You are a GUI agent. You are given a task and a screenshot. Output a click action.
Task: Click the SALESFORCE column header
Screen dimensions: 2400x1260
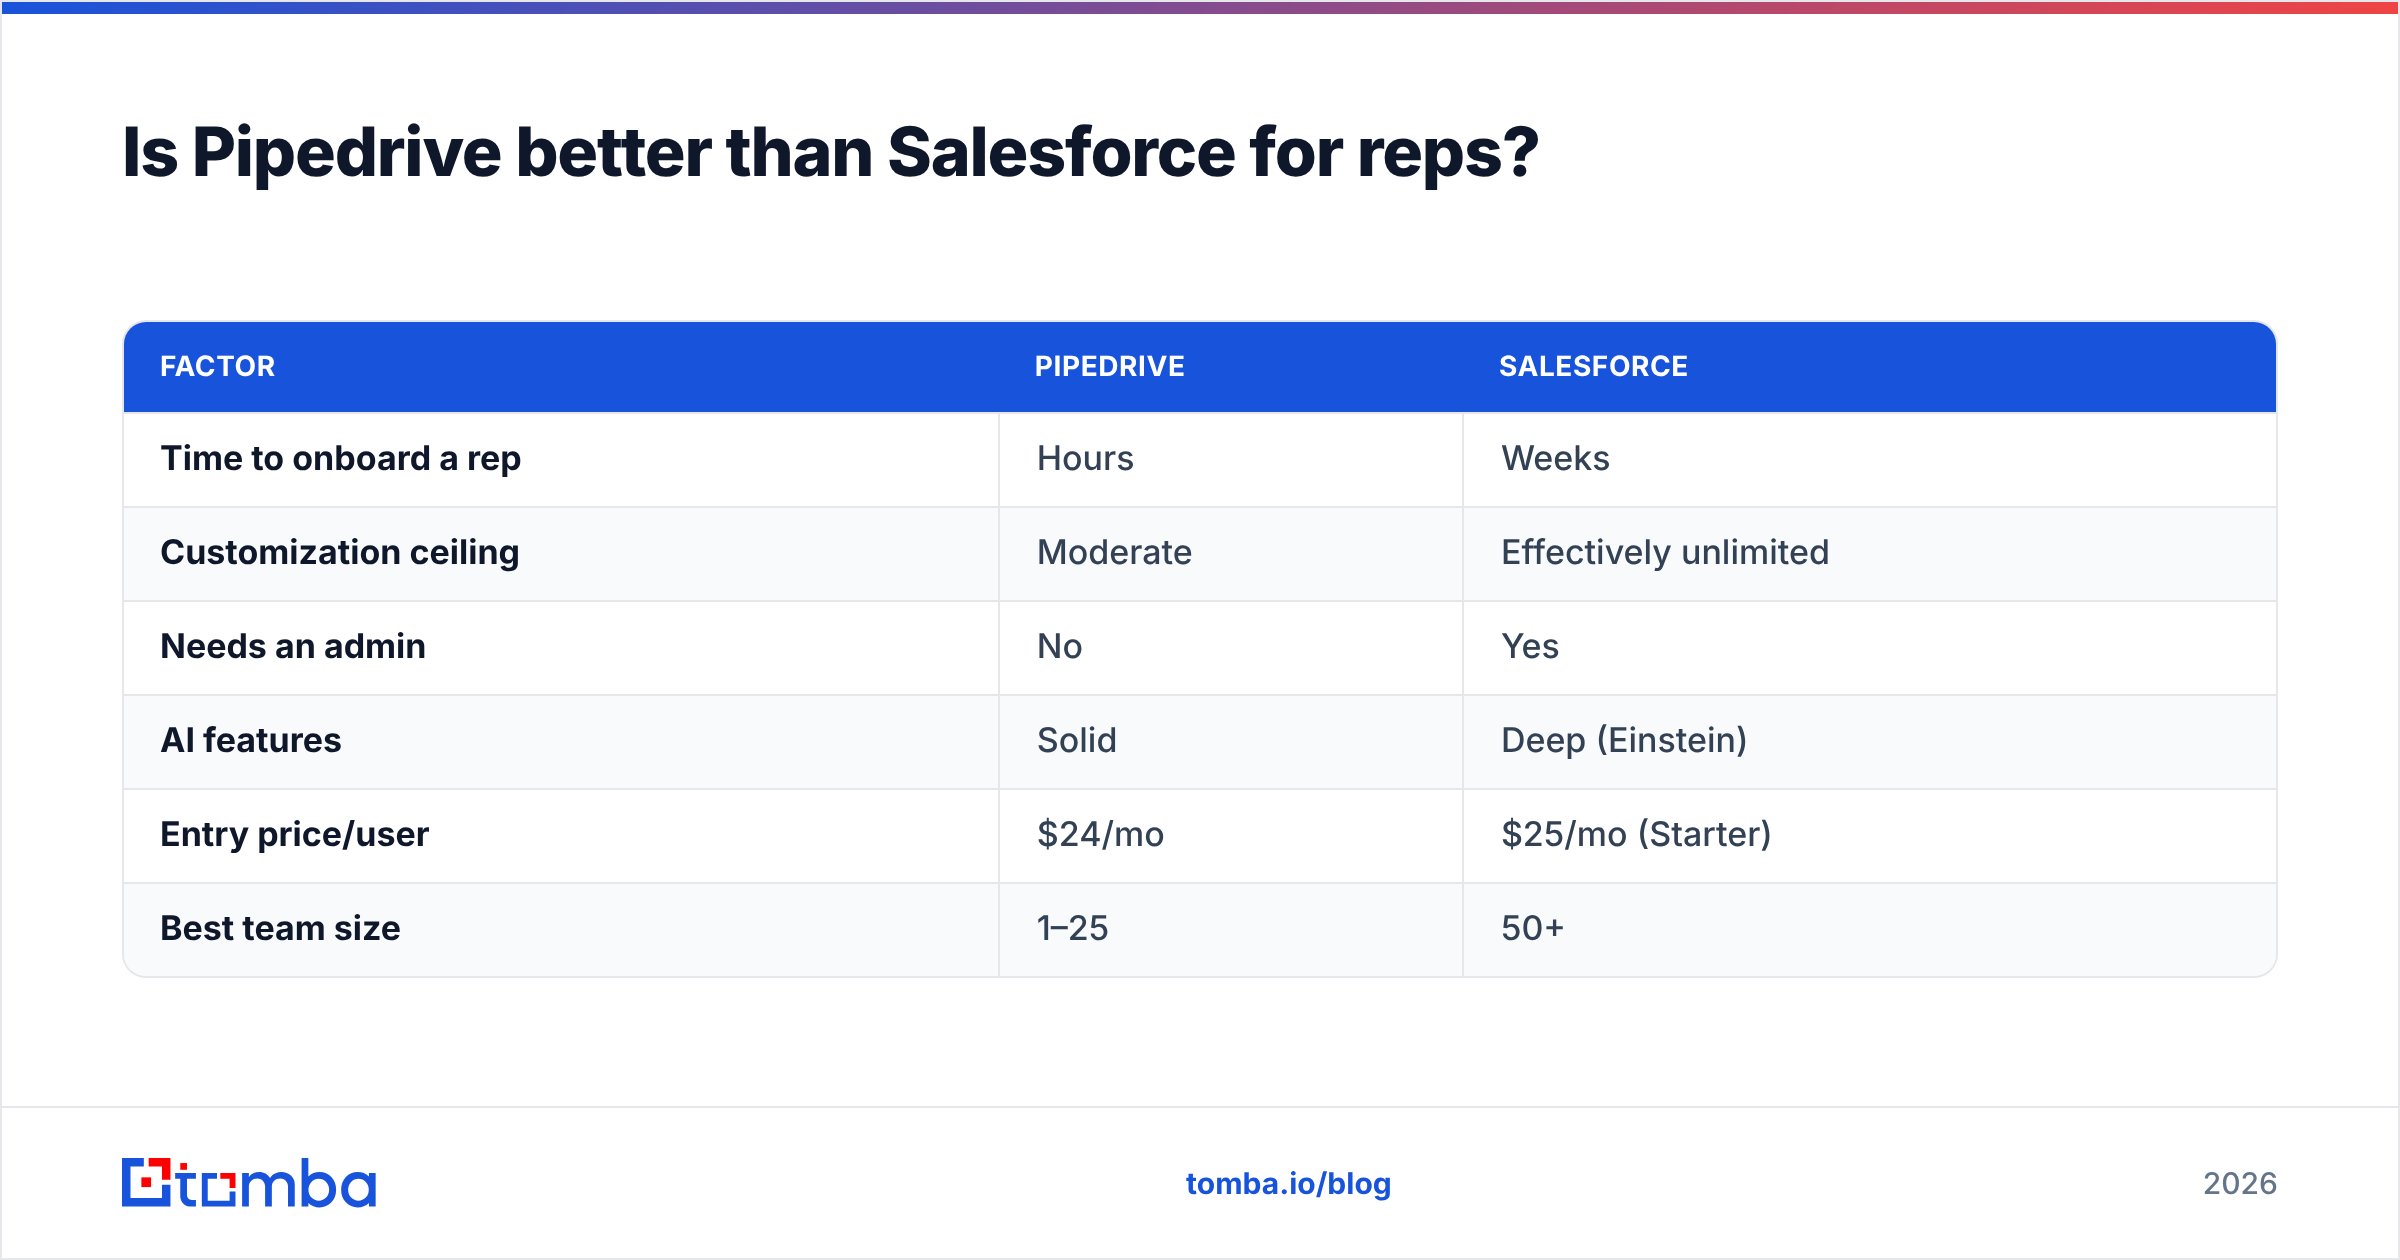1594,367
